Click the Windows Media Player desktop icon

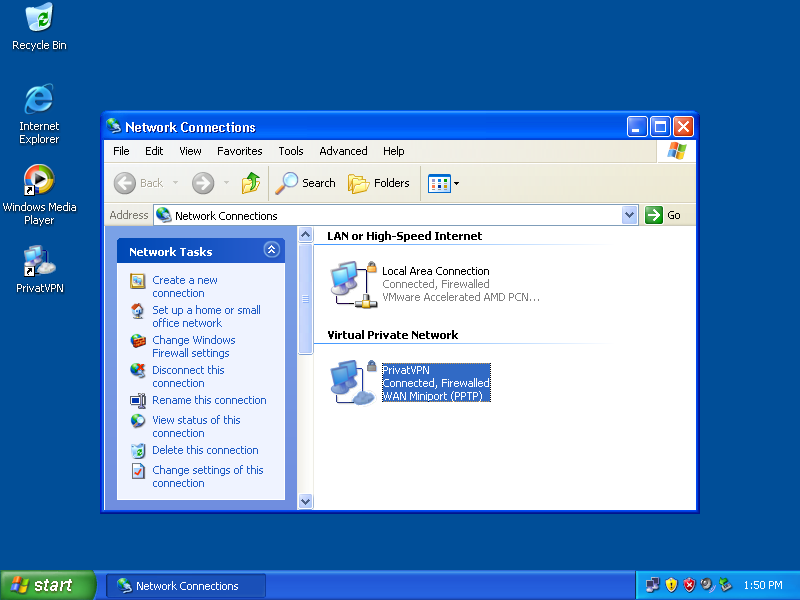point(39,181)
